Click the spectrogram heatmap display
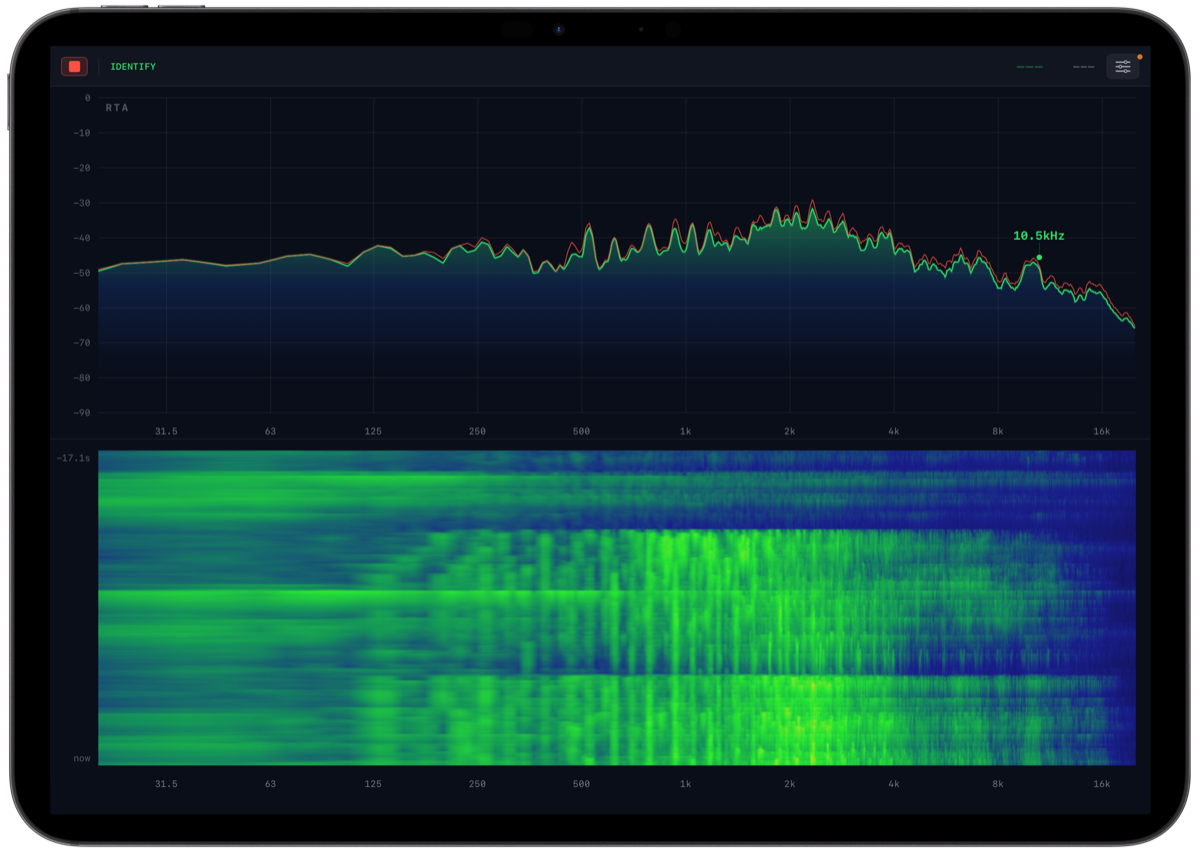This screenshot has width=1200, height=854. pos(617,608)
